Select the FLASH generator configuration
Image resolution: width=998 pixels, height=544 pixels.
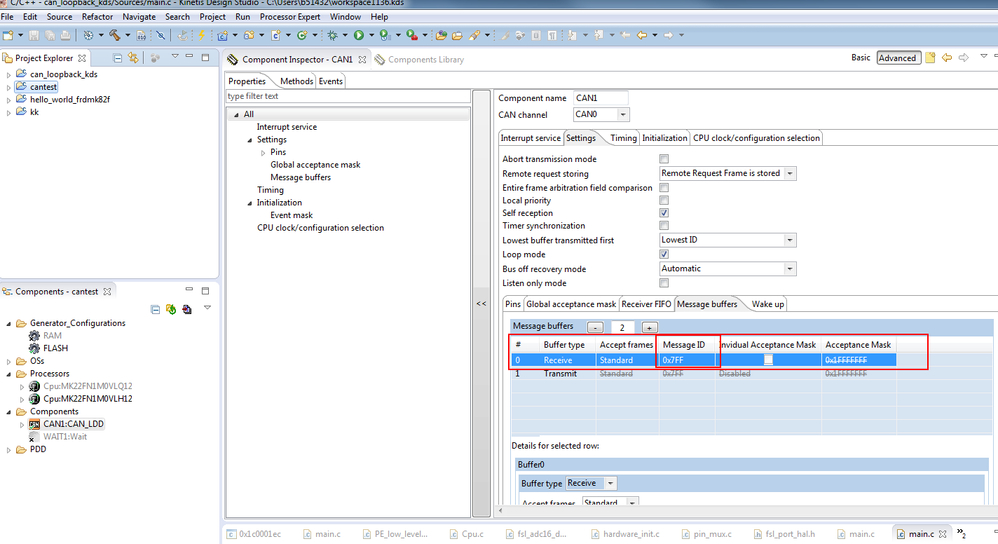click(x=55, y=348)
